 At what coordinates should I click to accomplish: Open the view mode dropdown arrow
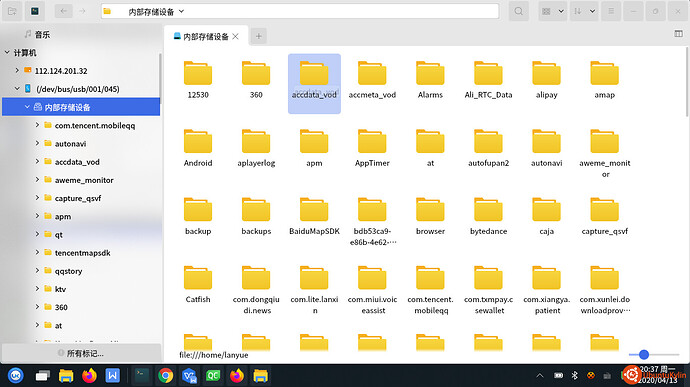(x=561, y=11)
